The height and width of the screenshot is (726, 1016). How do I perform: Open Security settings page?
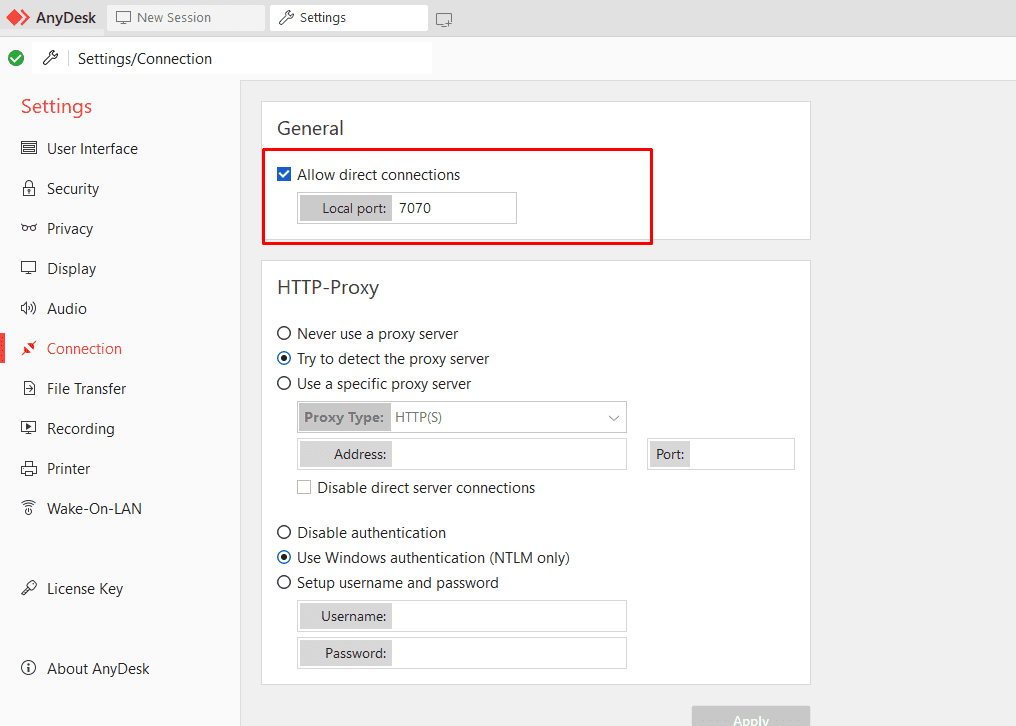tap(73, 189)
